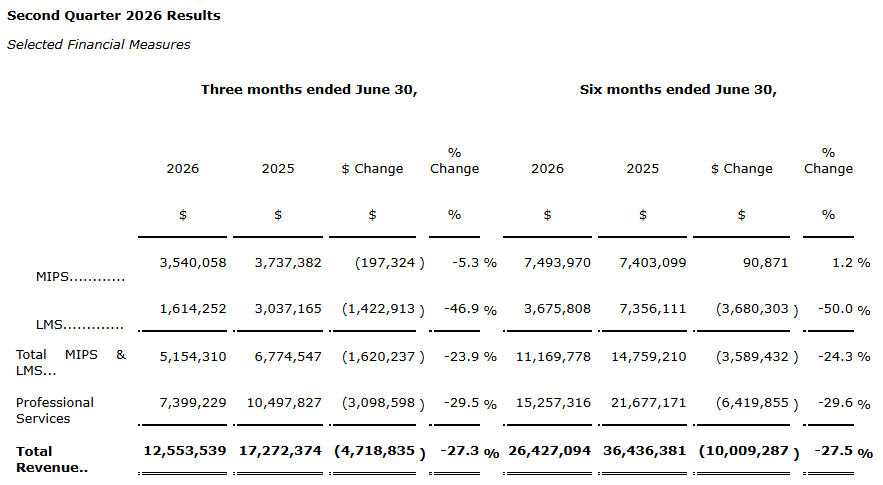
Task: Click the three-month '% Change' column header
Action: (x=454, y=161)
